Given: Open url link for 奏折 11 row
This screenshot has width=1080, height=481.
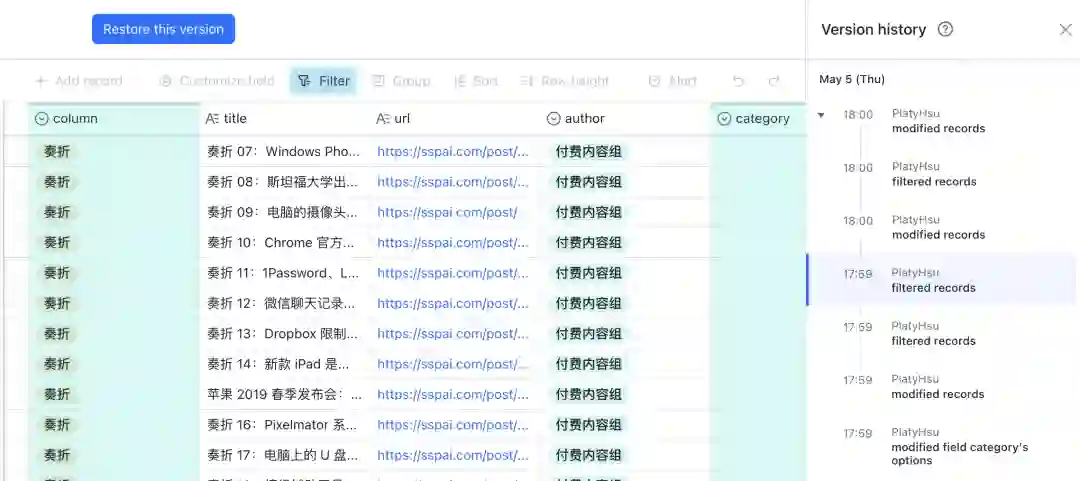Looking at the screenshot, I should coord(453,273).
